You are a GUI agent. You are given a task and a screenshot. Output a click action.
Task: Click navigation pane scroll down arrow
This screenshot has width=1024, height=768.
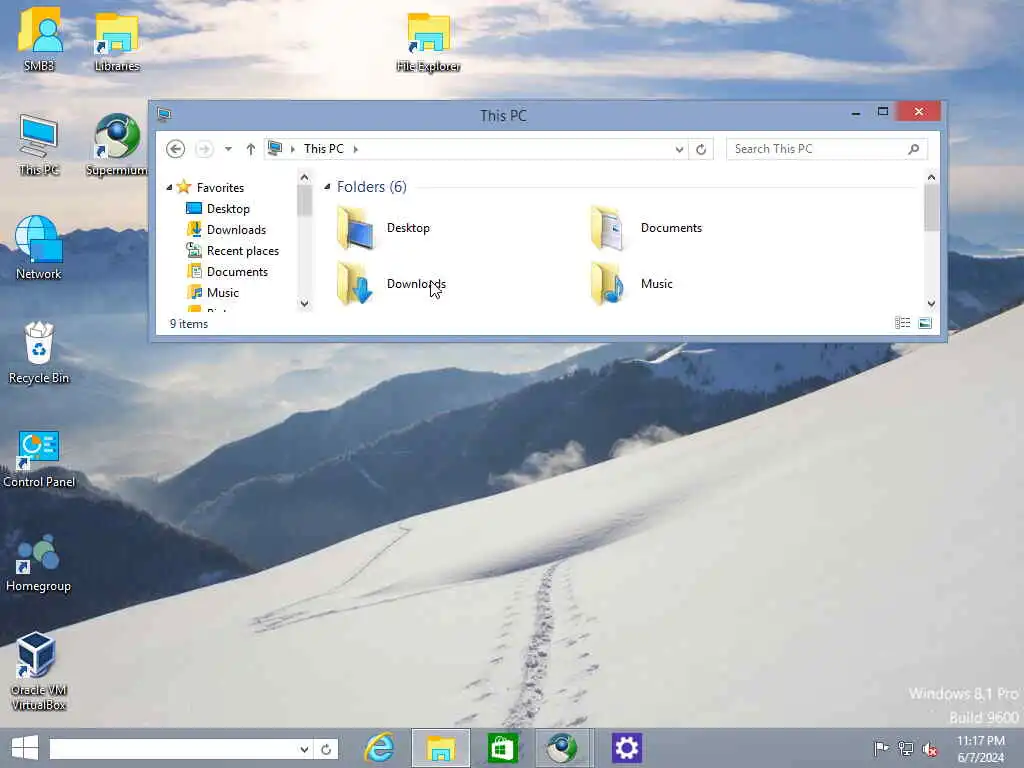click(304, 303)
